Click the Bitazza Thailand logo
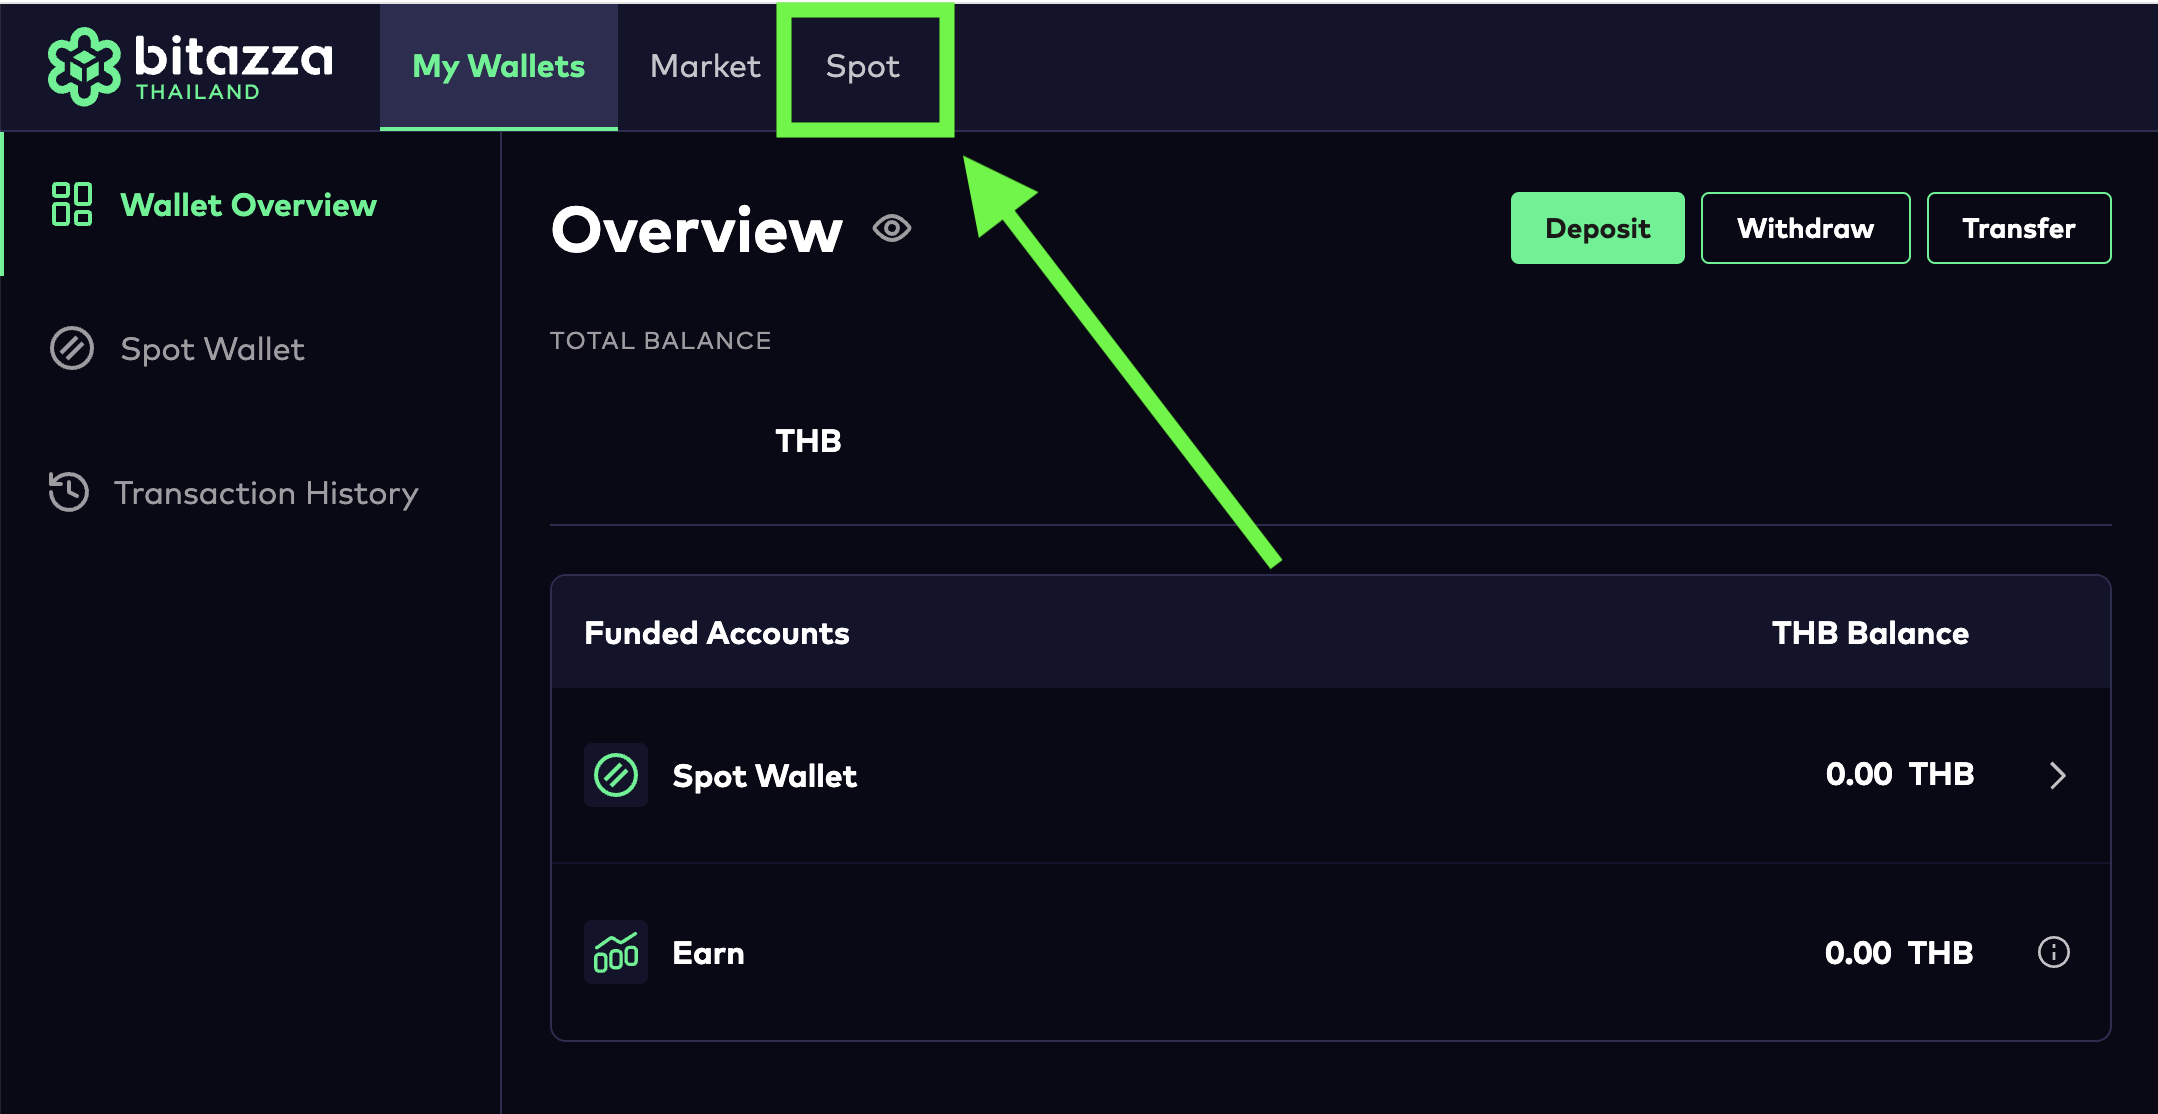The image size is (2158, 1114). pos(190,66)
